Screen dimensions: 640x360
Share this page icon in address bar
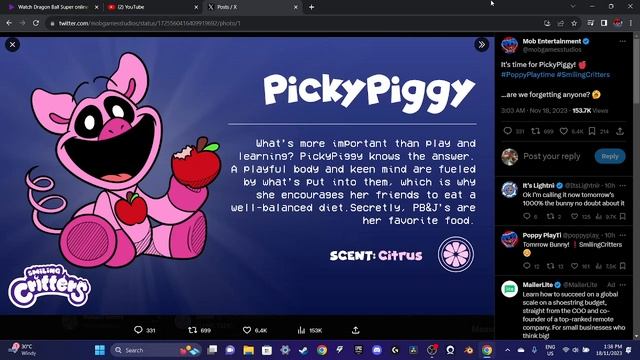point(561,23)
